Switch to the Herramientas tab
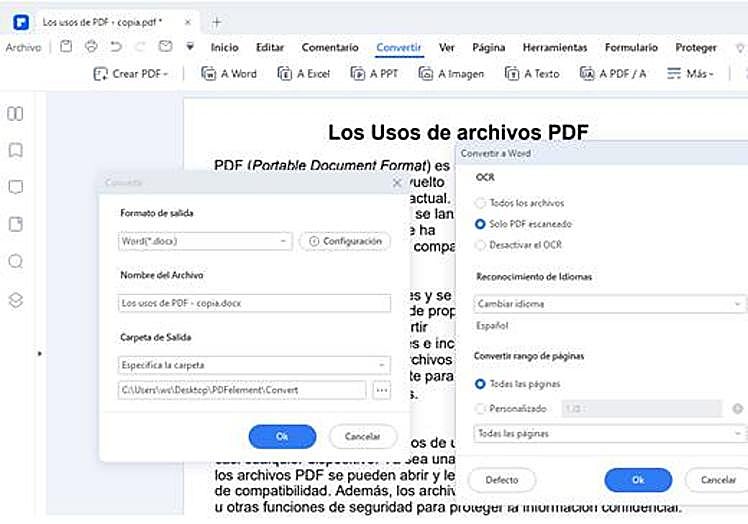 554,47
